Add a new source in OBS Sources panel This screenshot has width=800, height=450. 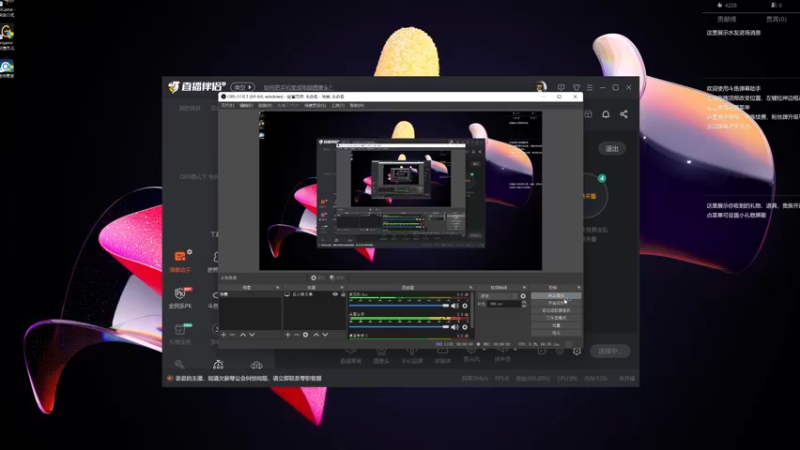pyautogui.click(x=288, y=335)
